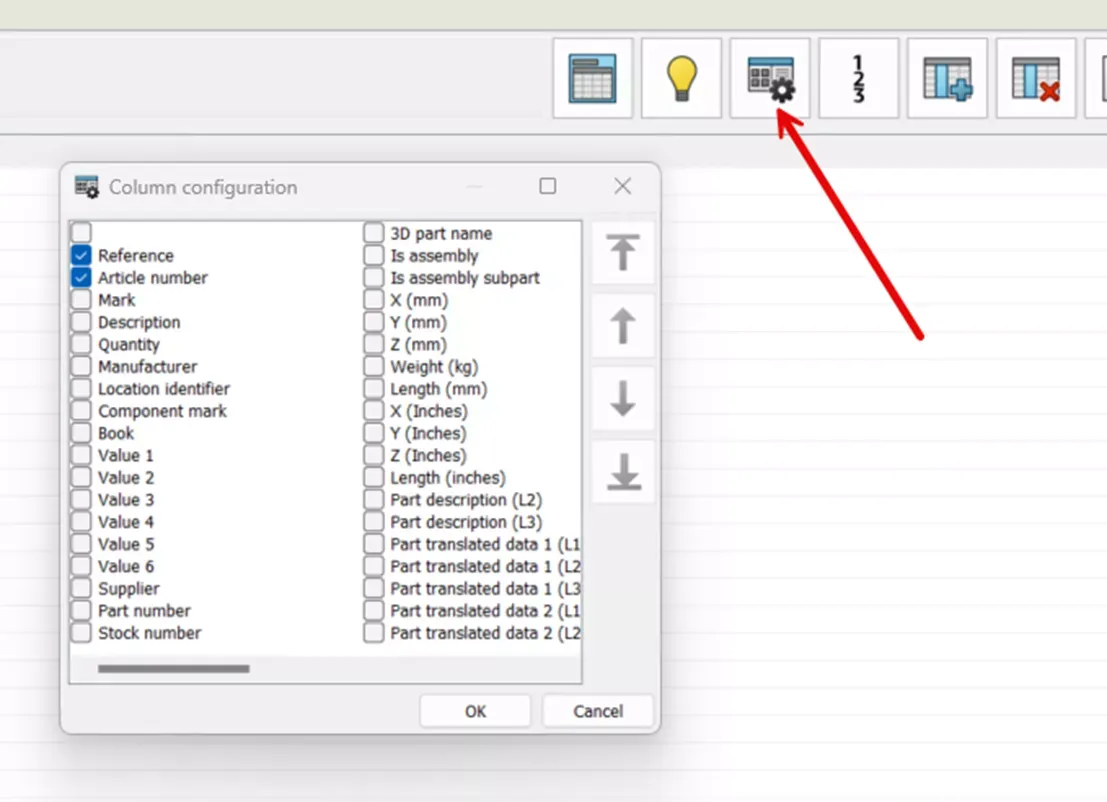Move selected column down one position
The width and height of the screenshot is (1107, 802).
pyautogui.click(x=623, y=399)
